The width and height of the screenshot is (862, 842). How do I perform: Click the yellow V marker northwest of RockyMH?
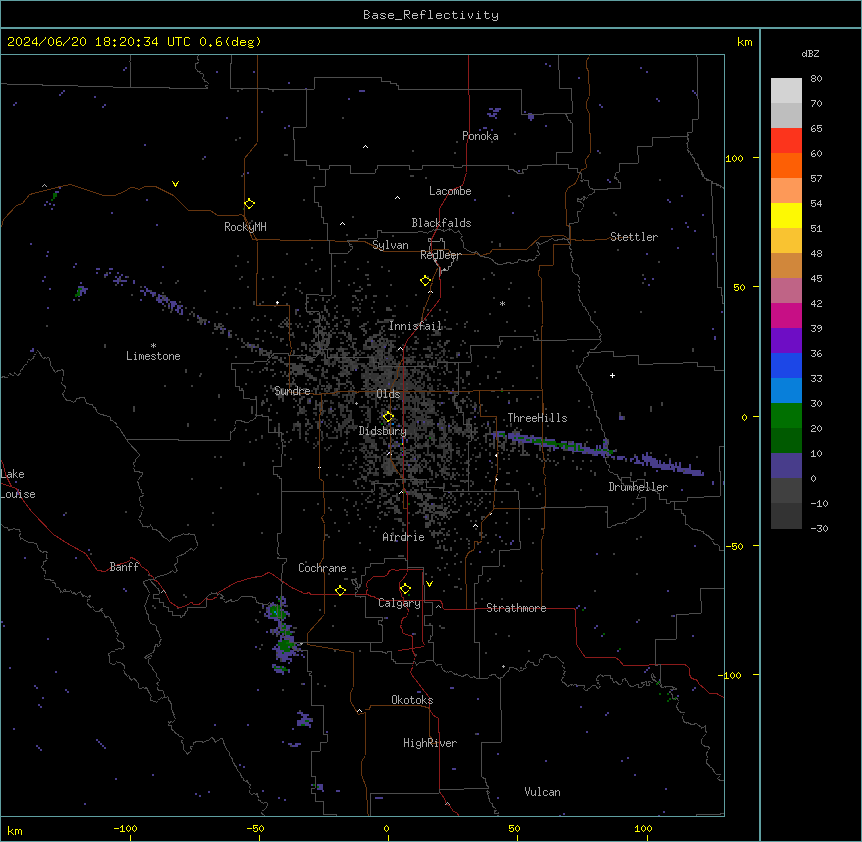[175, 184]
